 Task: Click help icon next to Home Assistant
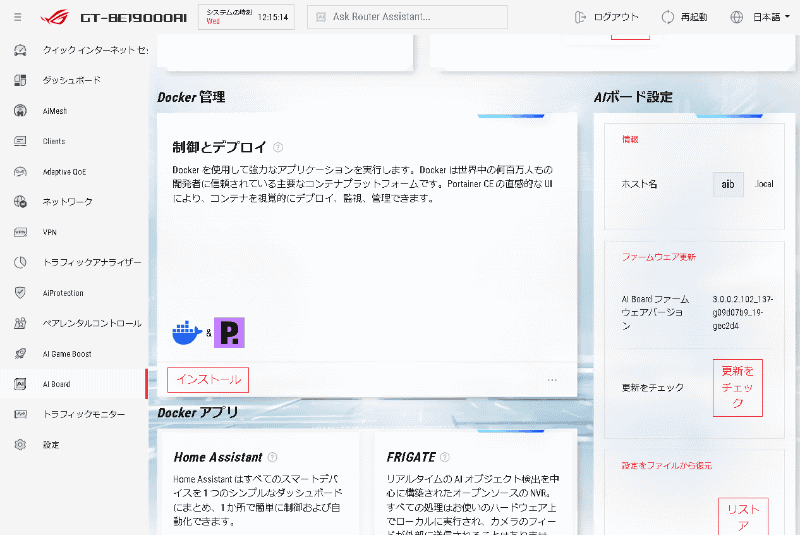(x=272, y=457)
